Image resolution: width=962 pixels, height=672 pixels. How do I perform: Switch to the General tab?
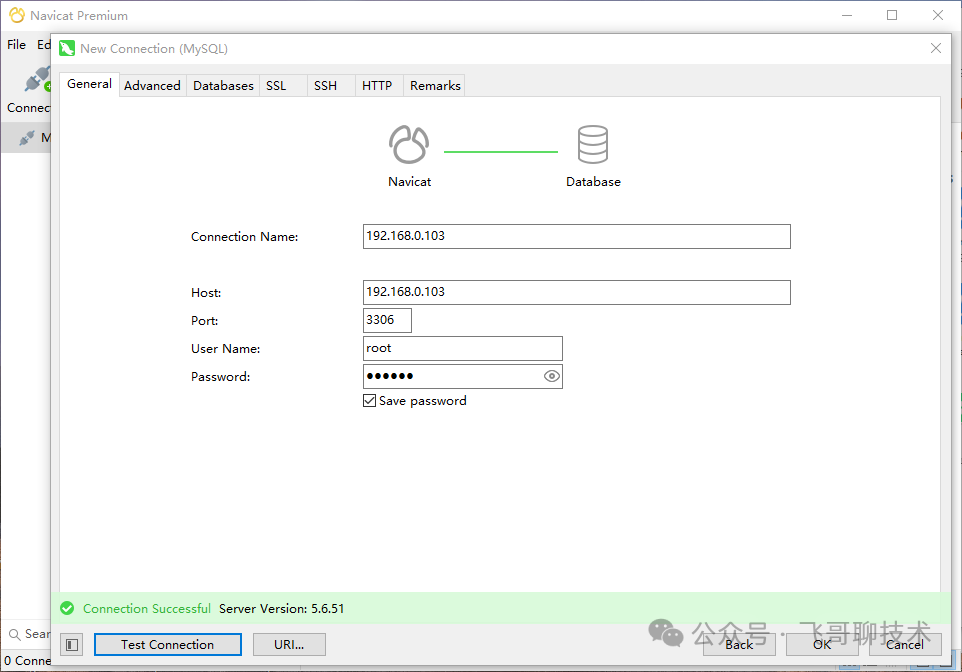(90, 84)
